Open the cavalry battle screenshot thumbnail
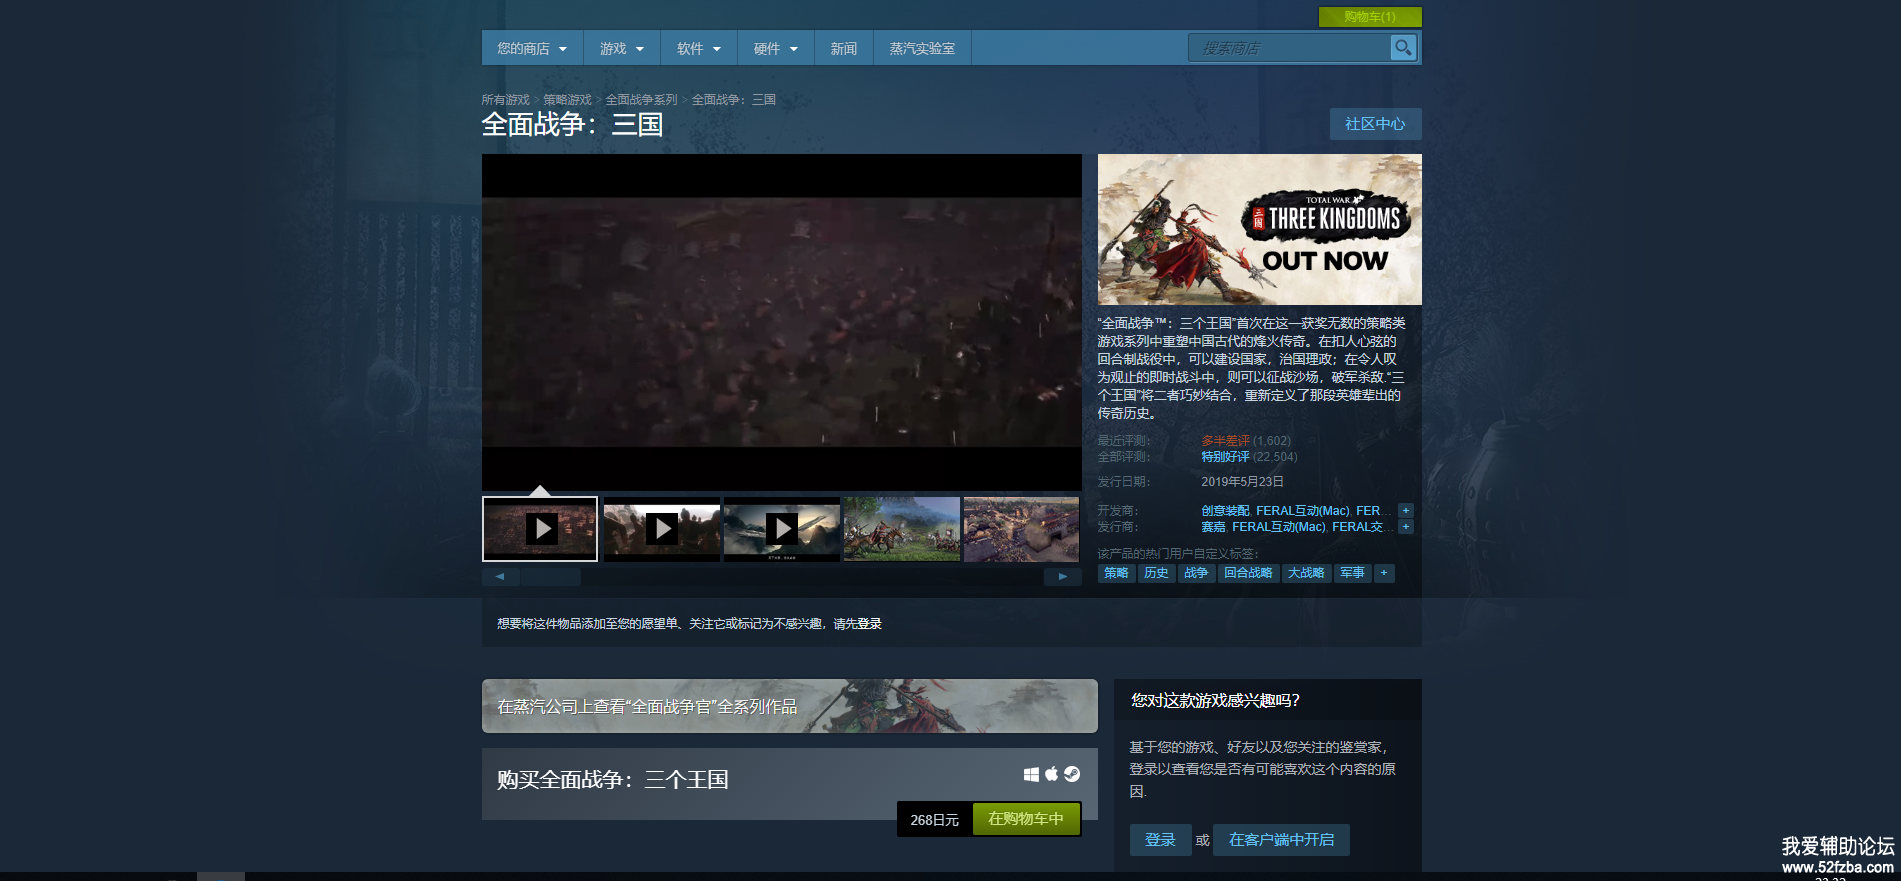1901x881 pixels. (901, 529)
